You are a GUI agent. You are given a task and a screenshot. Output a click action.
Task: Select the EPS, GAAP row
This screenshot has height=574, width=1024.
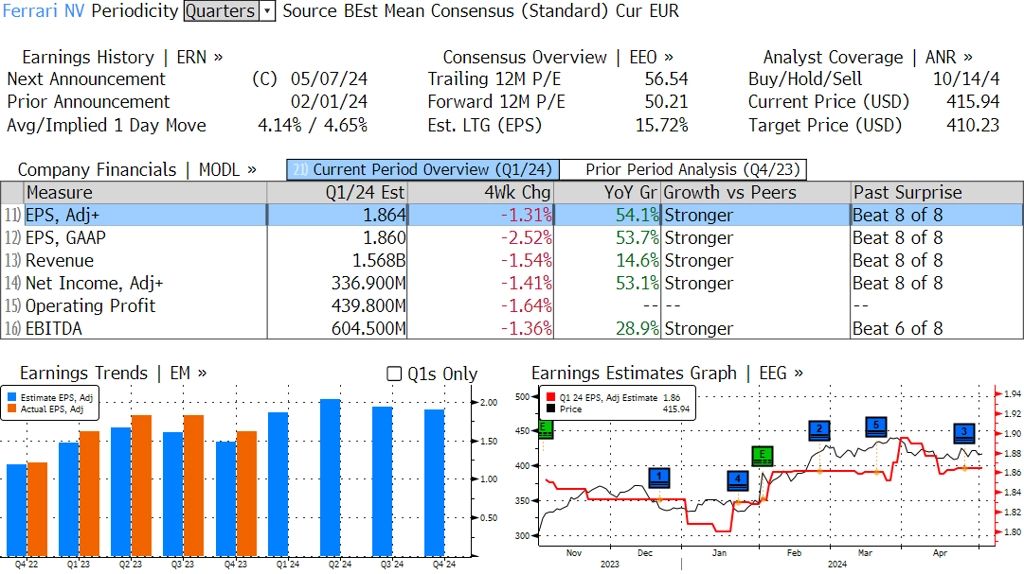pyautogui.click(x=511, y=238)
